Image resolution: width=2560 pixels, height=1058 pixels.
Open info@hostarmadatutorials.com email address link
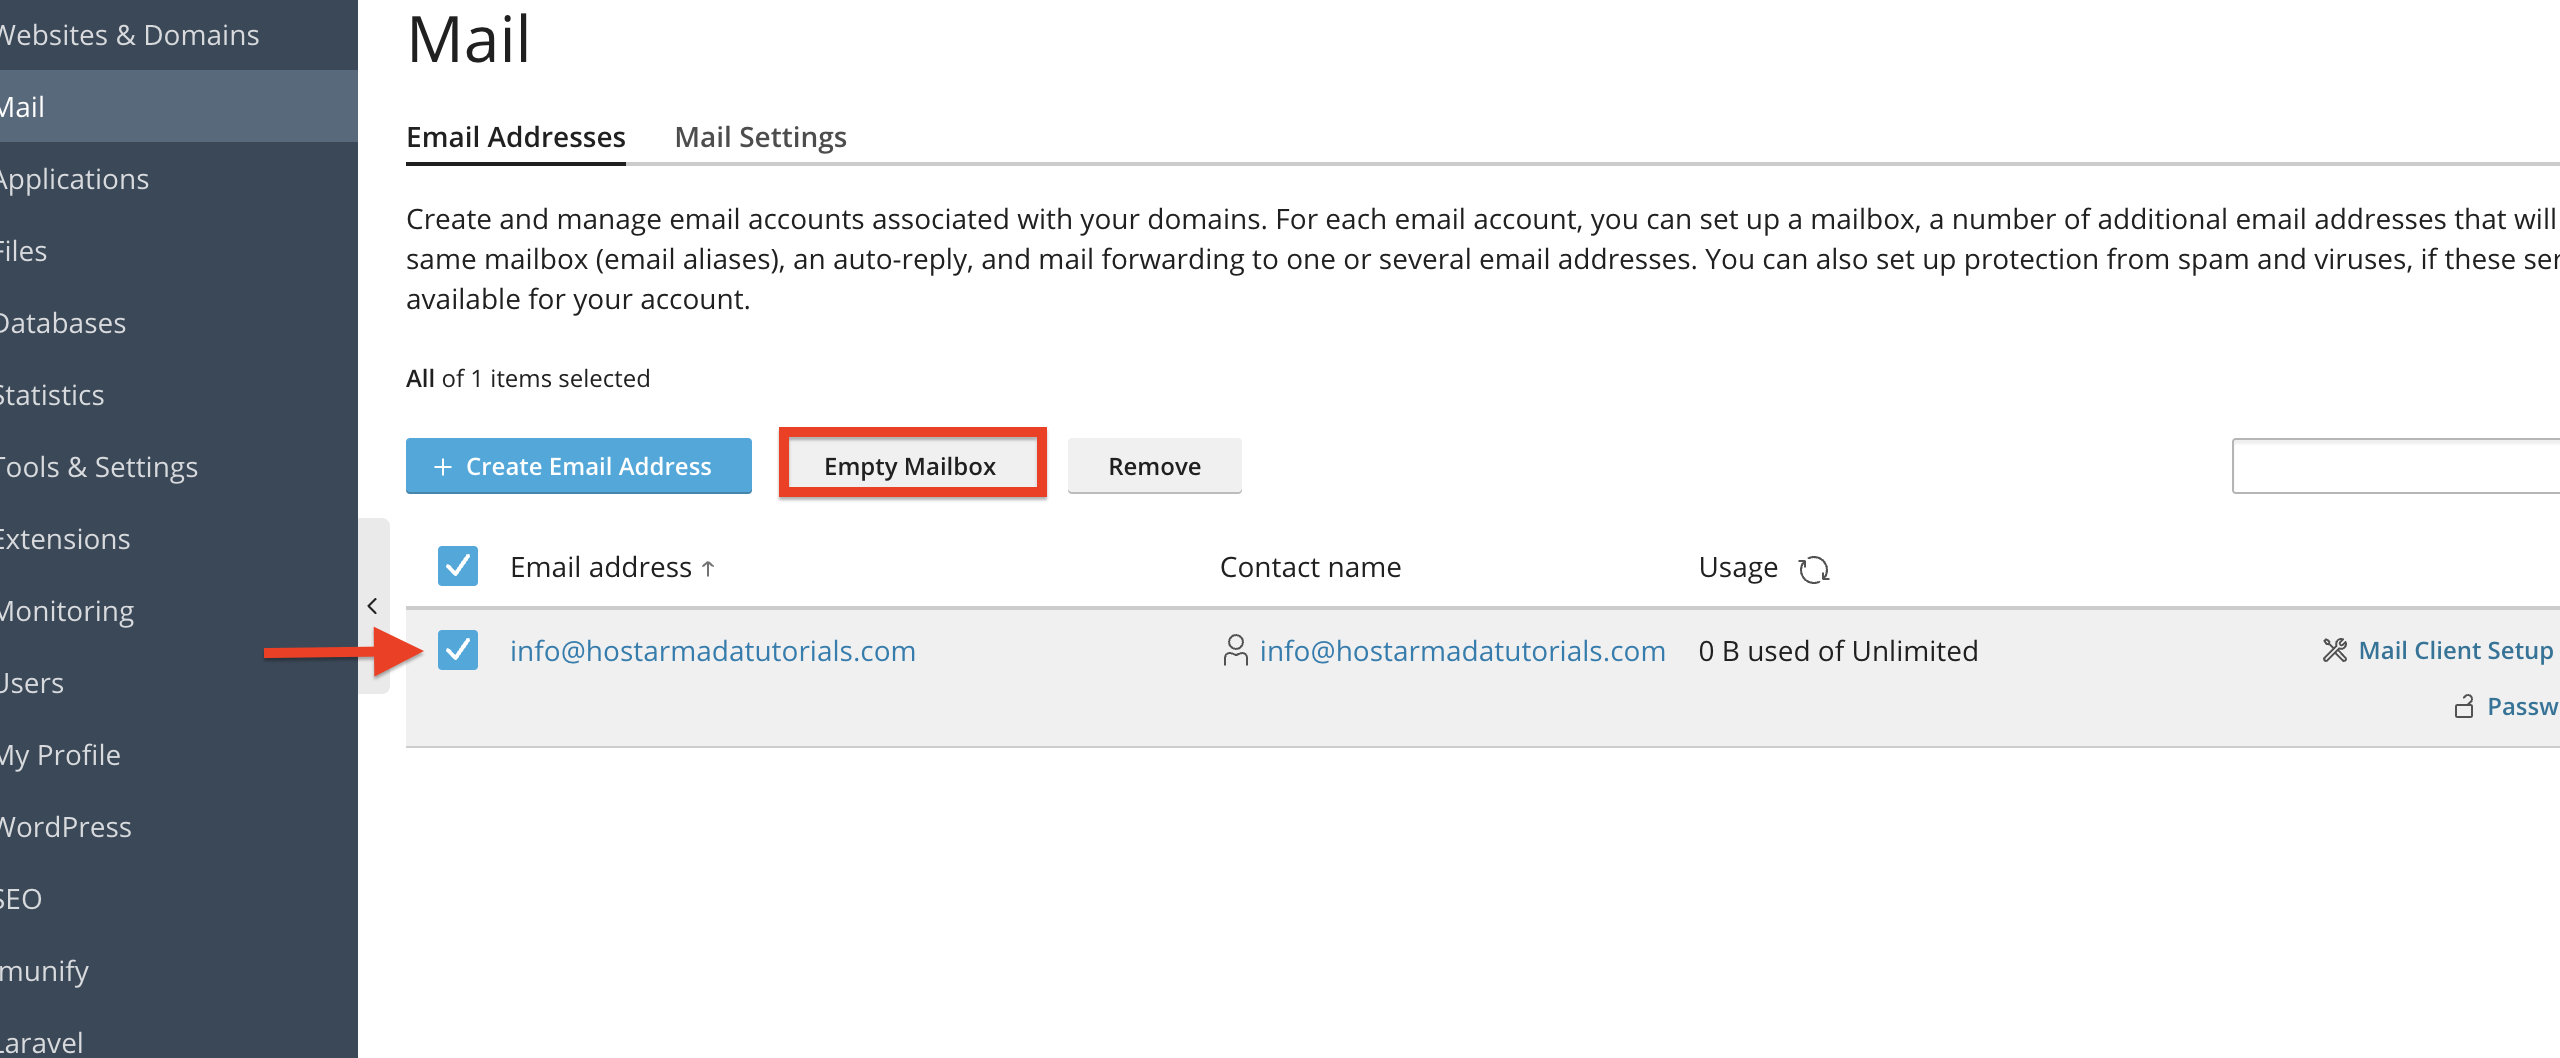(x=713, y=651)
